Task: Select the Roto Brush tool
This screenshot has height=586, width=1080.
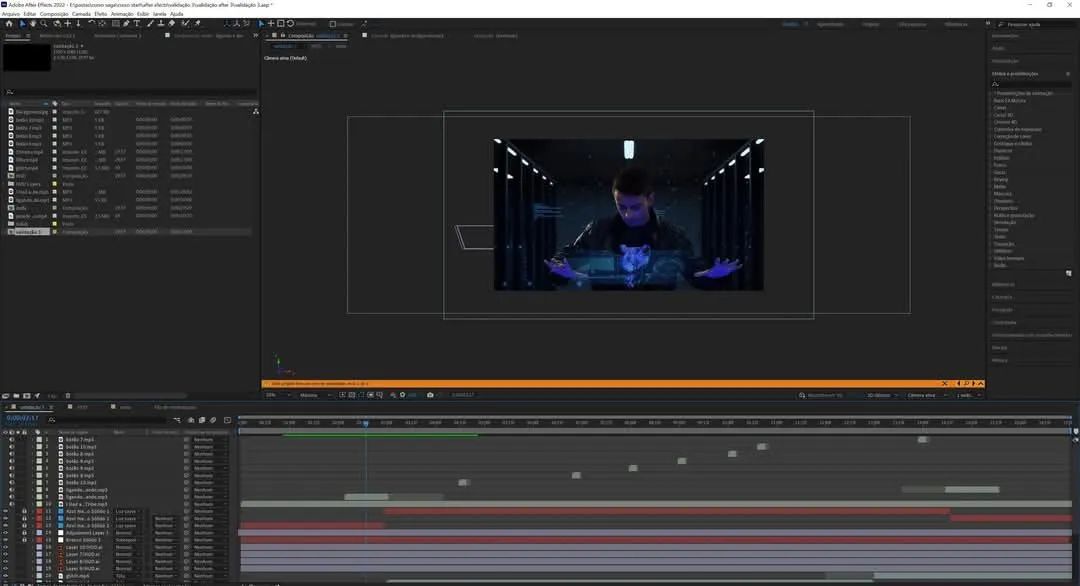Action: click(x=185, y=23)
